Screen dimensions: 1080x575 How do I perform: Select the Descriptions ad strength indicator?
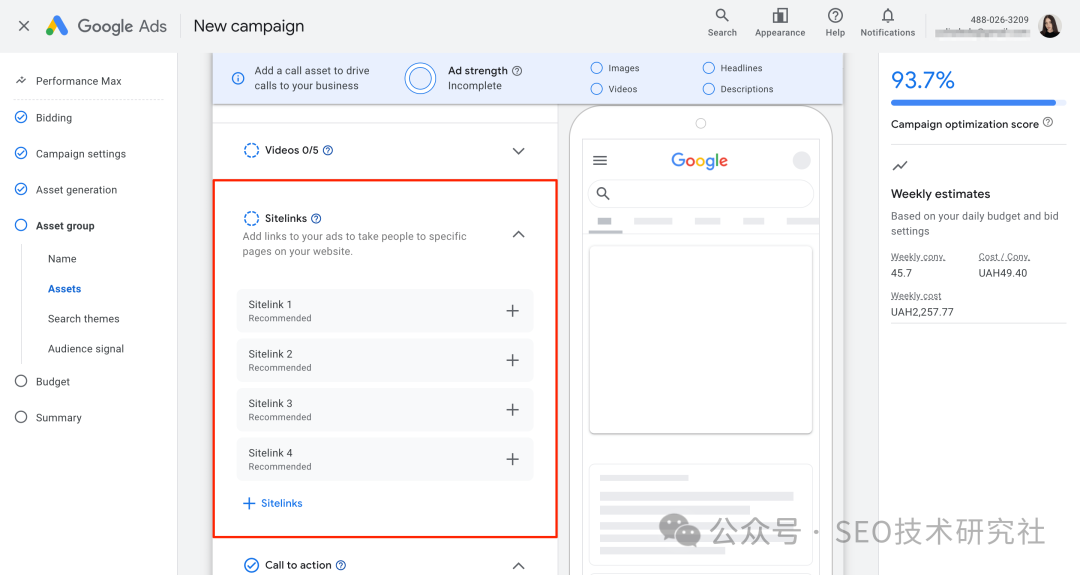coord(709,89)
